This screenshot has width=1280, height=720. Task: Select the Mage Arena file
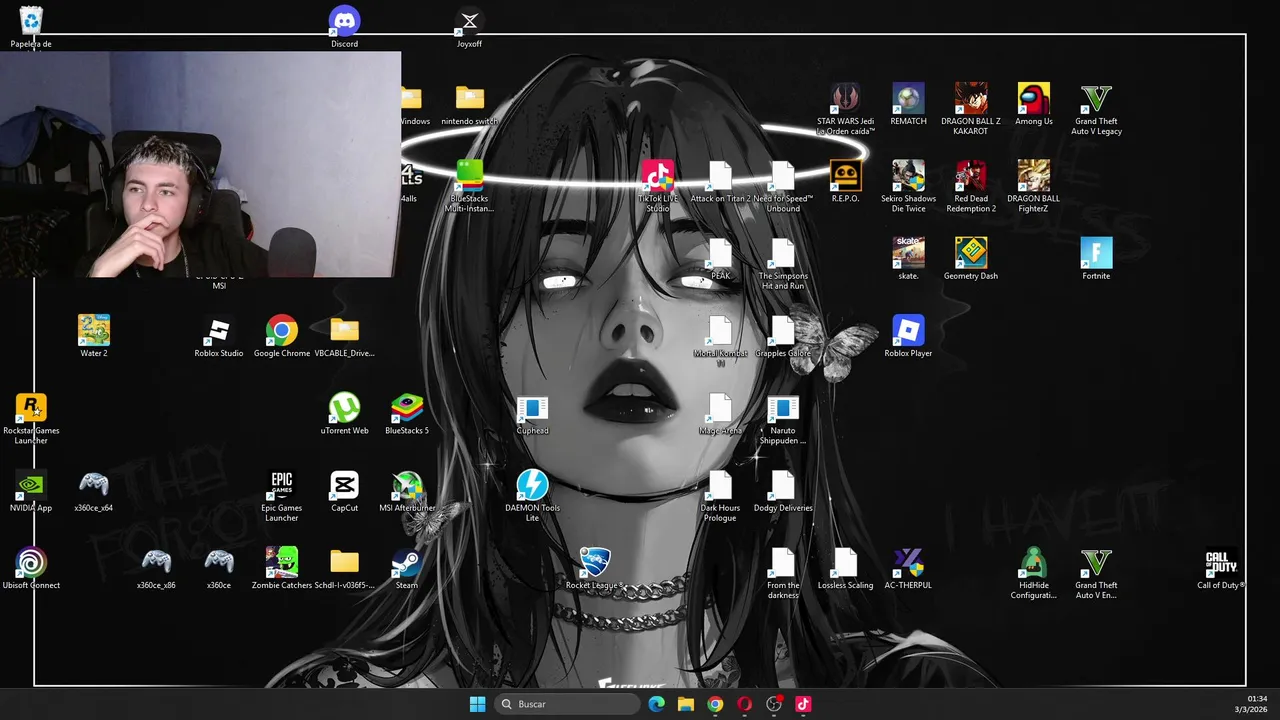pyautogui.click(x=720, y=415)
